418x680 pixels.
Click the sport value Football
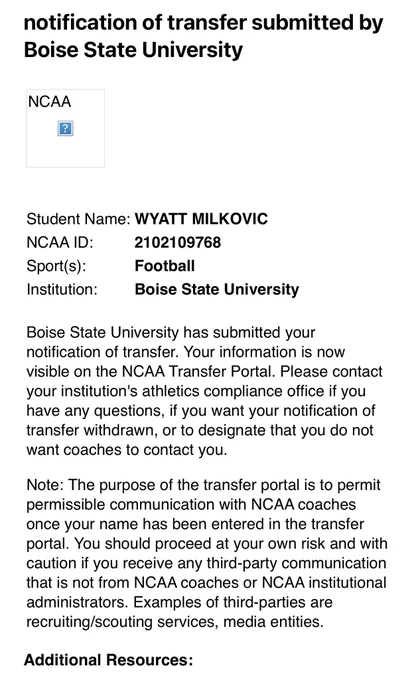[165, 265]
